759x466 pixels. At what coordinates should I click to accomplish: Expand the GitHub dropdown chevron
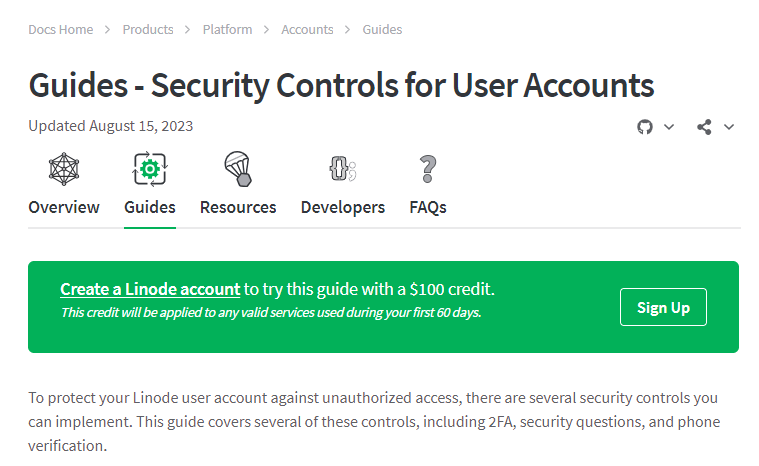pos(669,127)
